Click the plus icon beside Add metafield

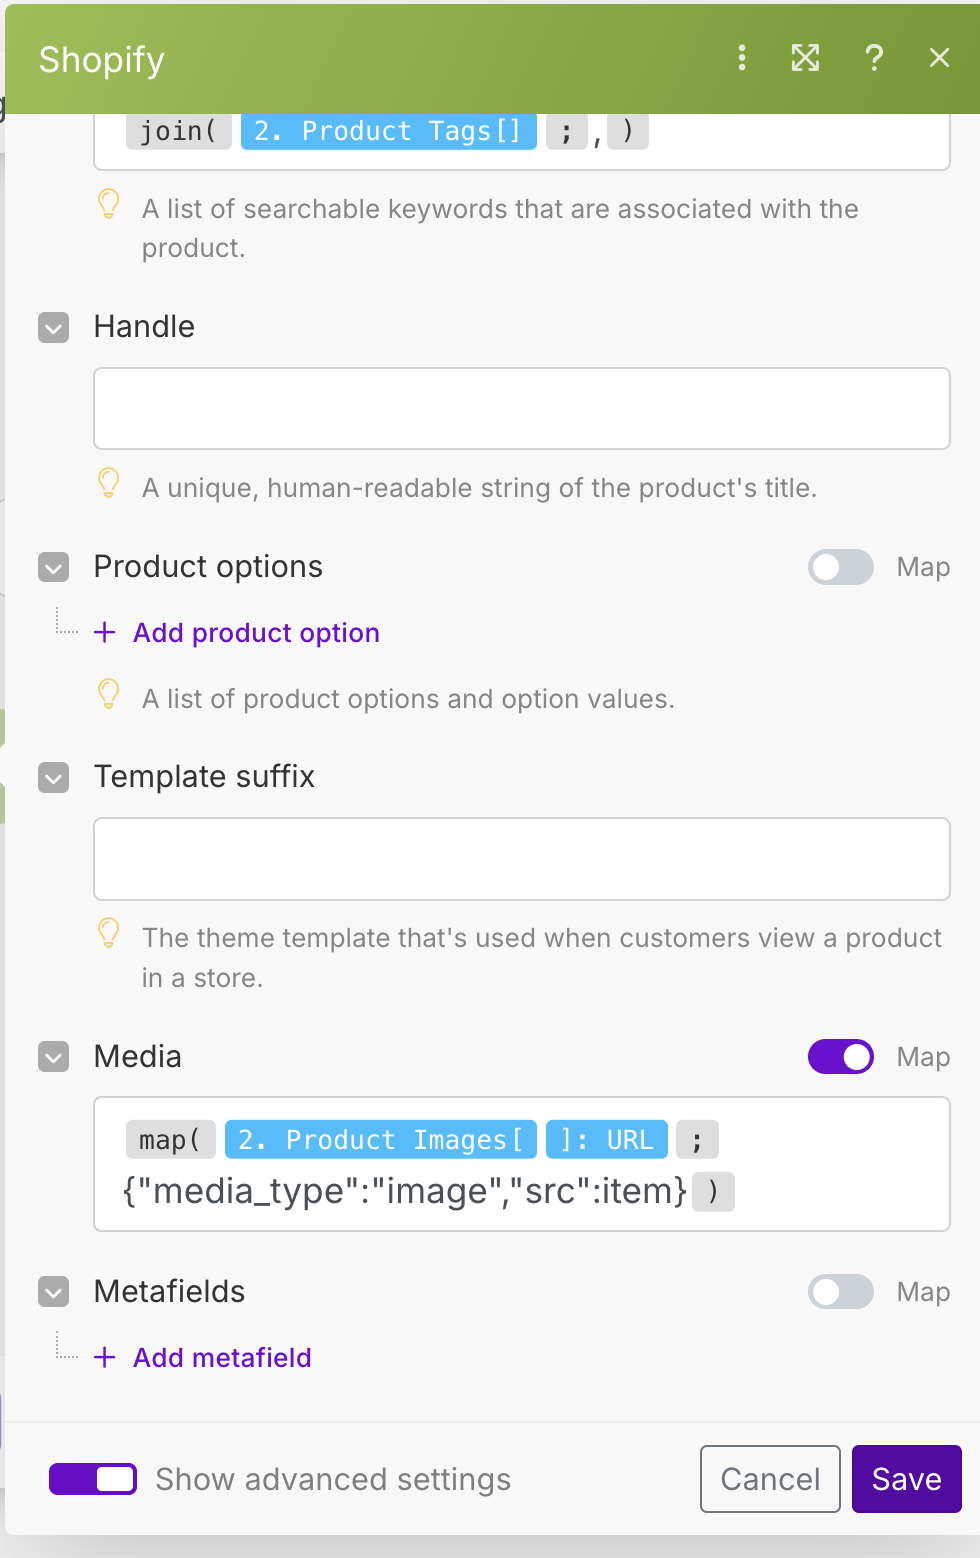105,1358
